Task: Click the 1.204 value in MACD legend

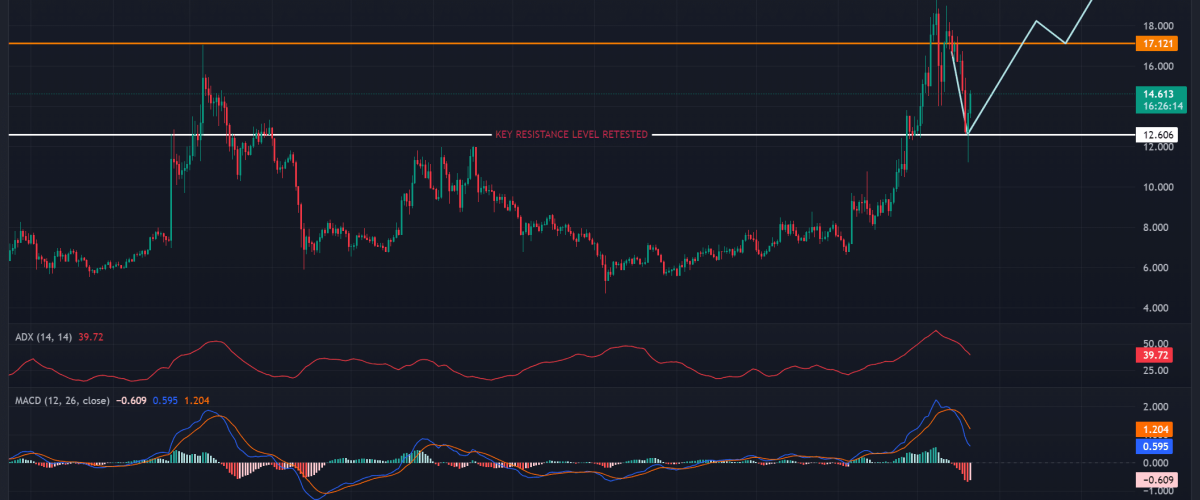Action: (x=194, y=401)
